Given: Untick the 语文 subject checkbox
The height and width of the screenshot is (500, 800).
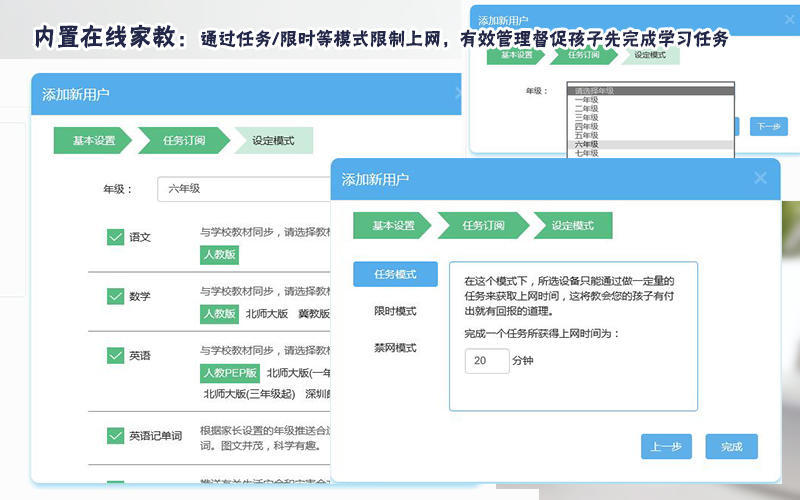Looking at the screenshot, I should pos(115,237).
